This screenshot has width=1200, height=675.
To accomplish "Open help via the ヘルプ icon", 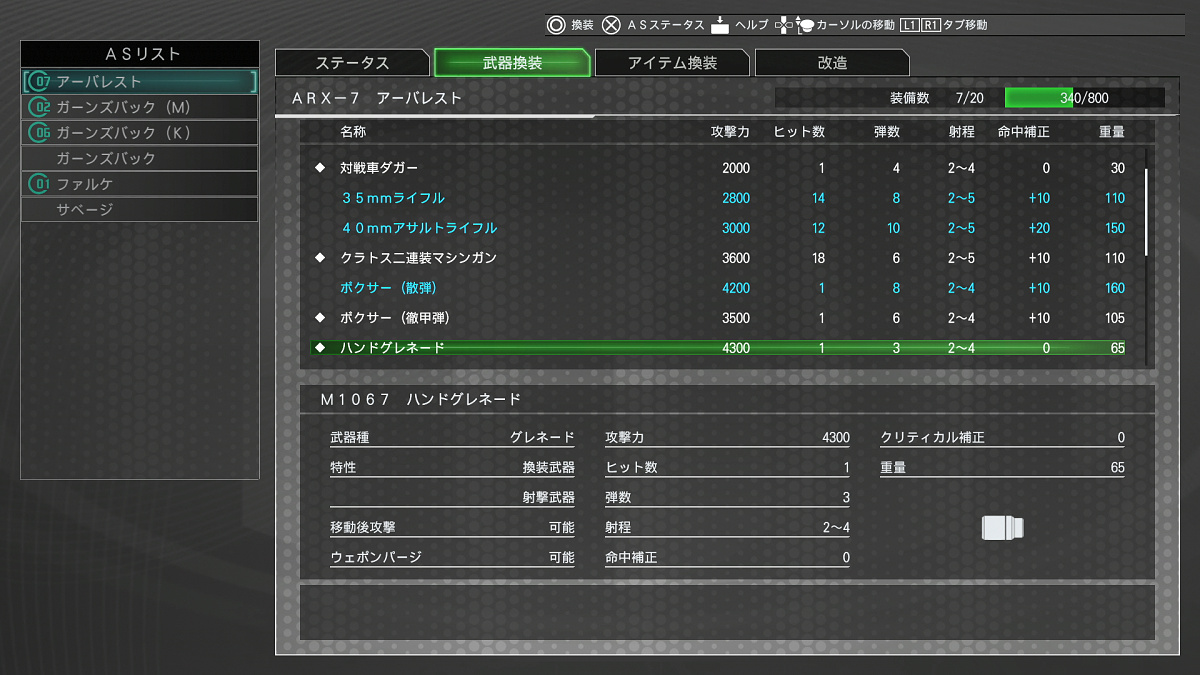I will click(x=721, y=26).
